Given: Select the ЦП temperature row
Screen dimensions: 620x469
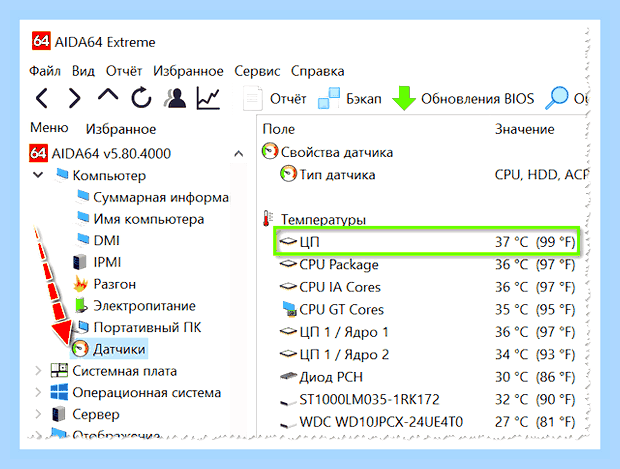Looking at the screenshot, I should 427,241.
